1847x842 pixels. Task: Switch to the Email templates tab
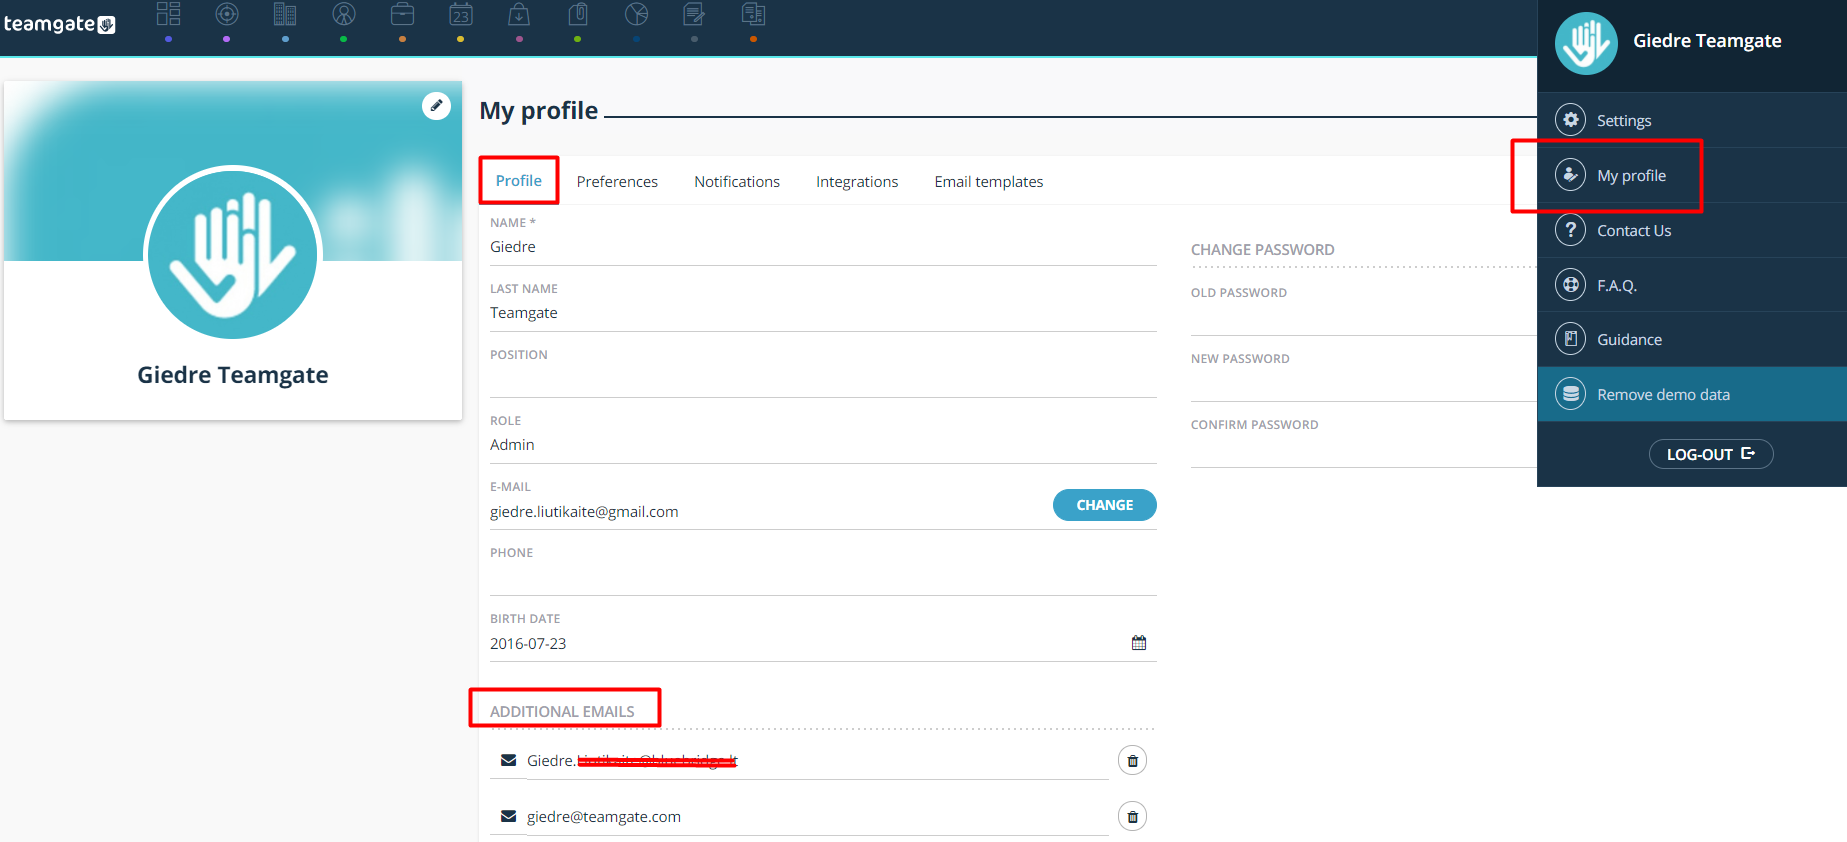989,182
